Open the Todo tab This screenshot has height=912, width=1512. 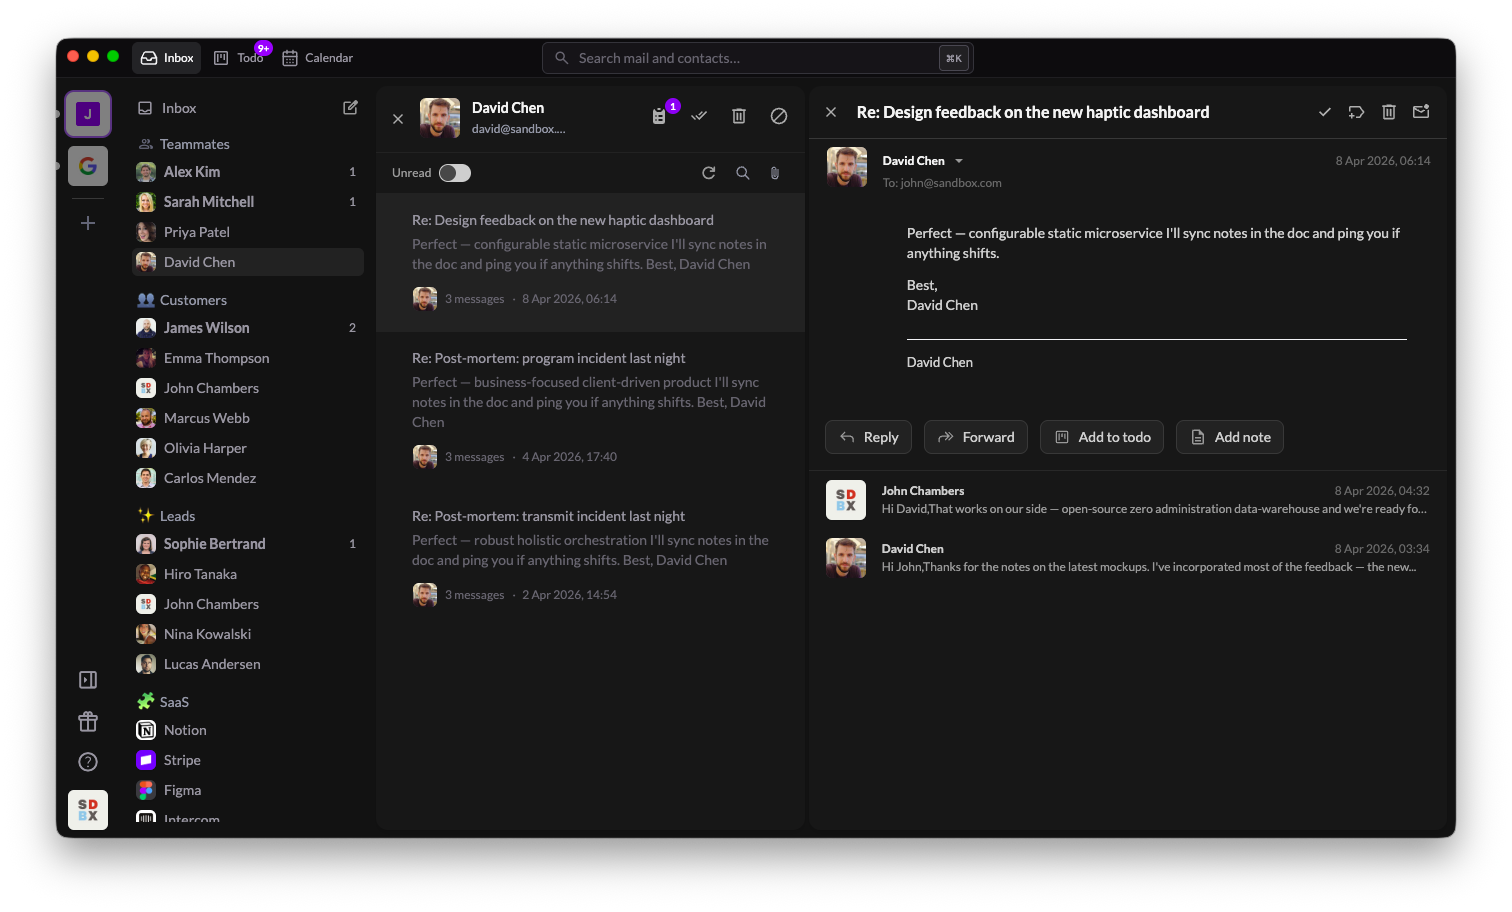[240, 58]
